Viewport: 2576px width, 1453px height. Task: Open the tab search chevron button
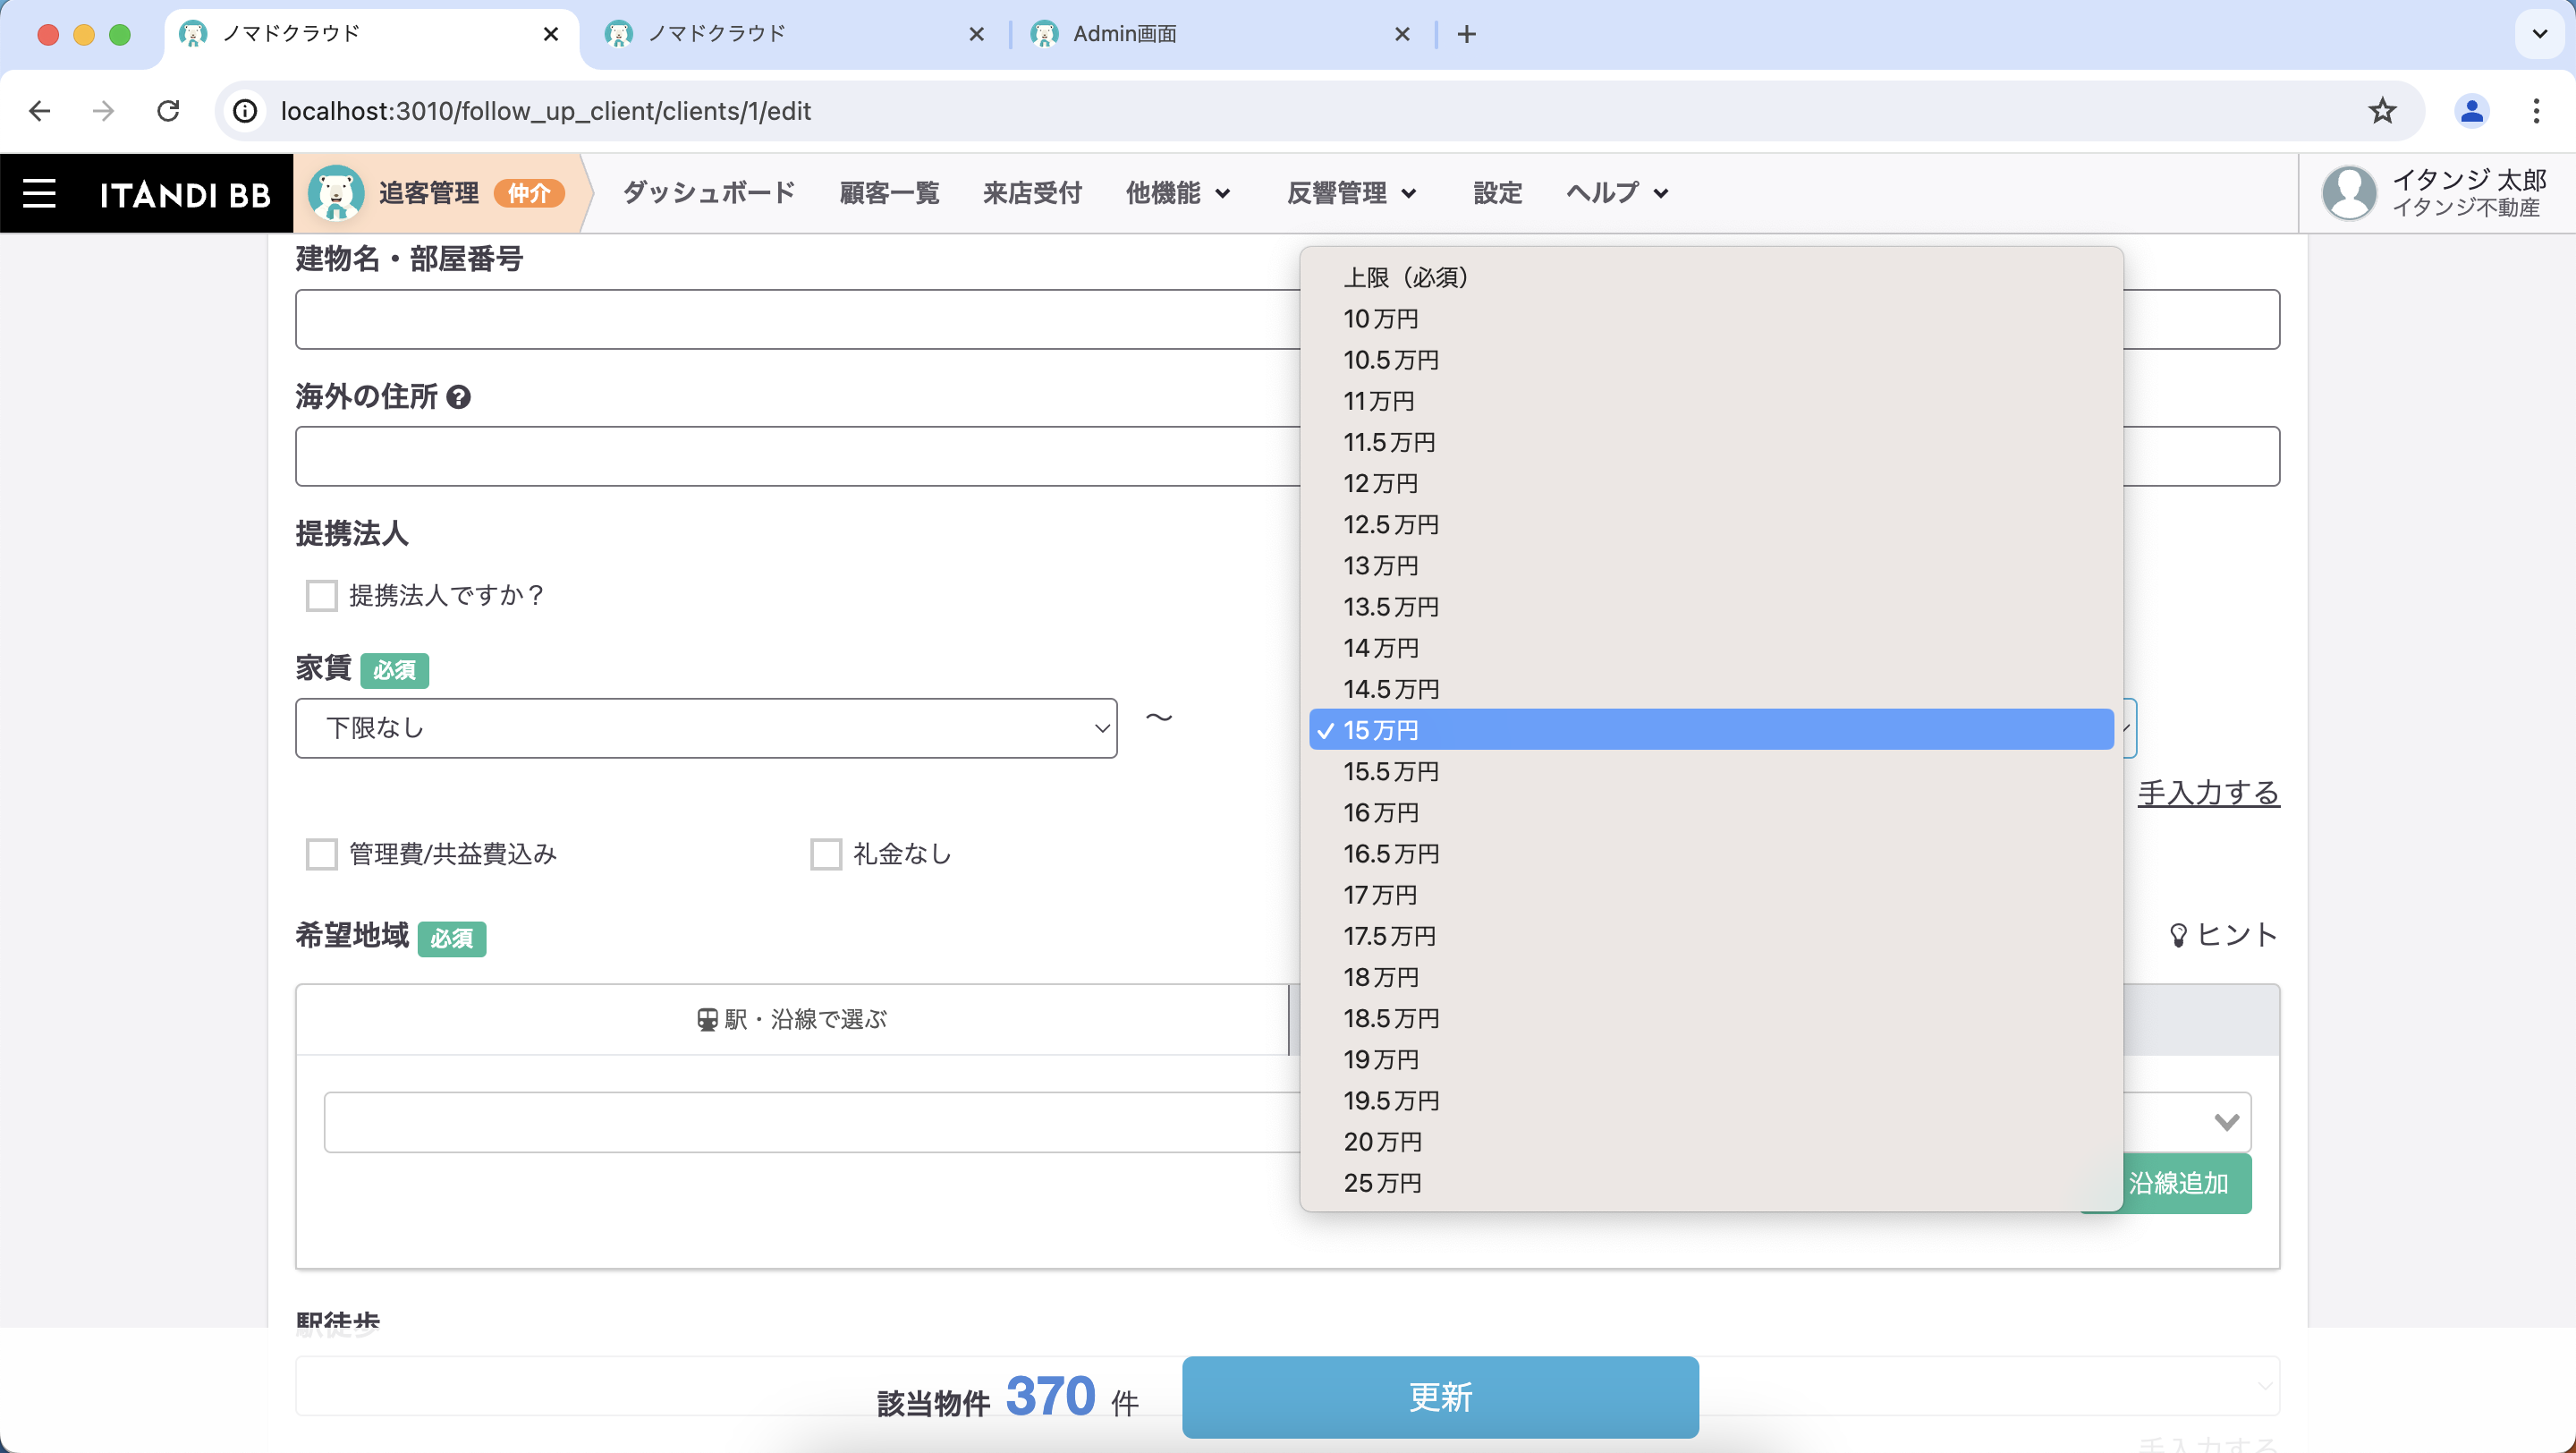(x=2539, y=34)
